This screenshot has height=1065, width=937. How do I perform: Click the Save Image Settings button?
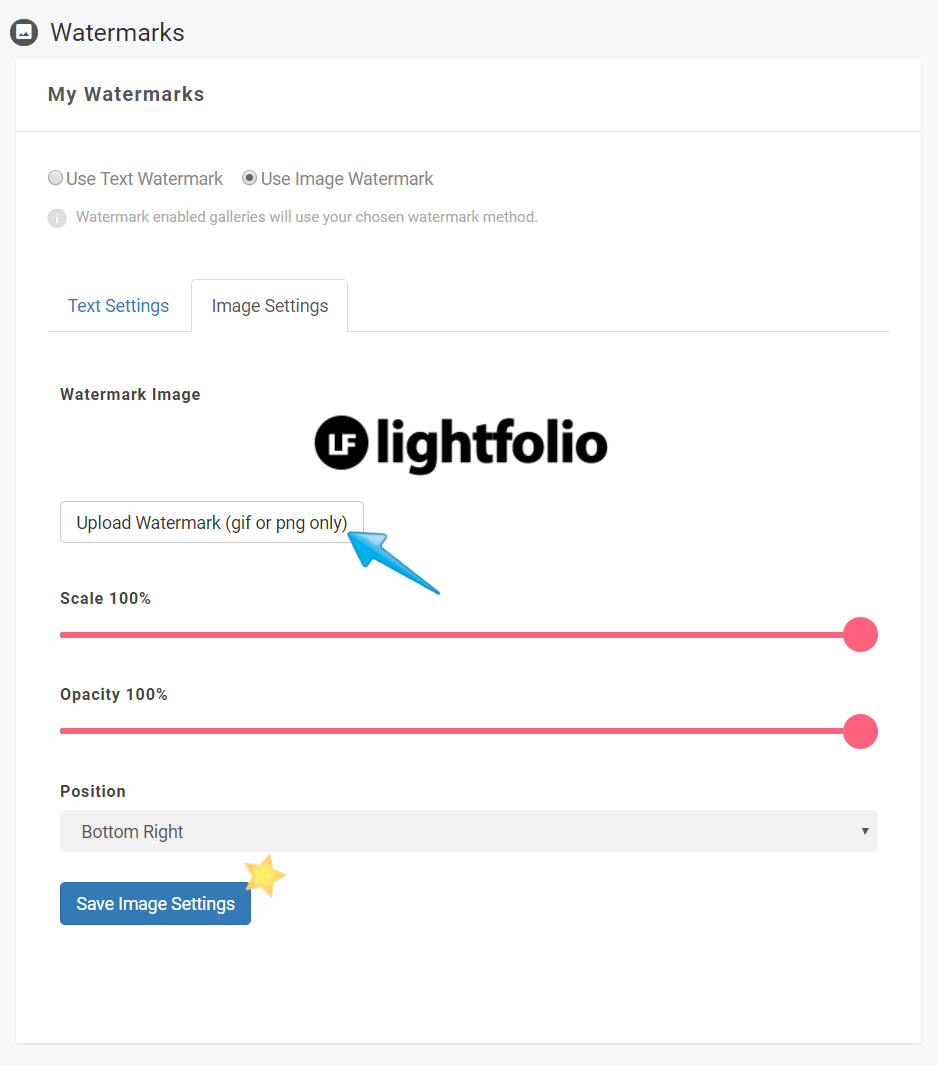155,903
